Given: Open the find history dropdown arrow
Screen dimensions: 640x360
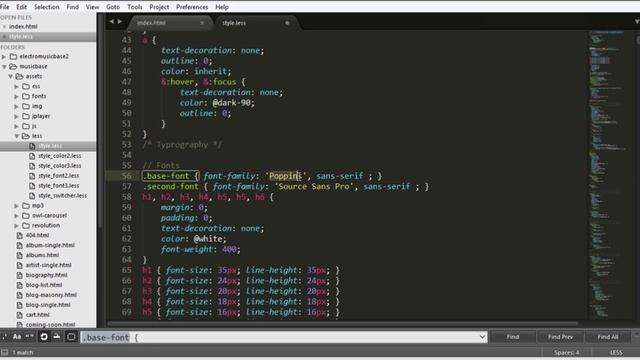Looking at the screenshot, I should [x=482, y=337].
